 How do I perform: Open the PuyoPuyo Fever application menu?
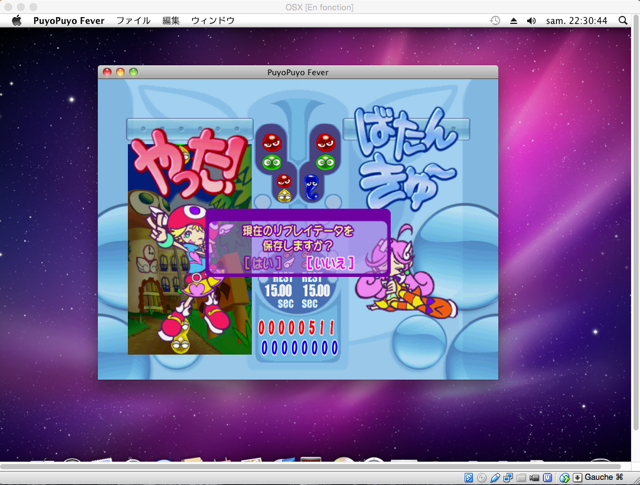(x=69, y=20)
